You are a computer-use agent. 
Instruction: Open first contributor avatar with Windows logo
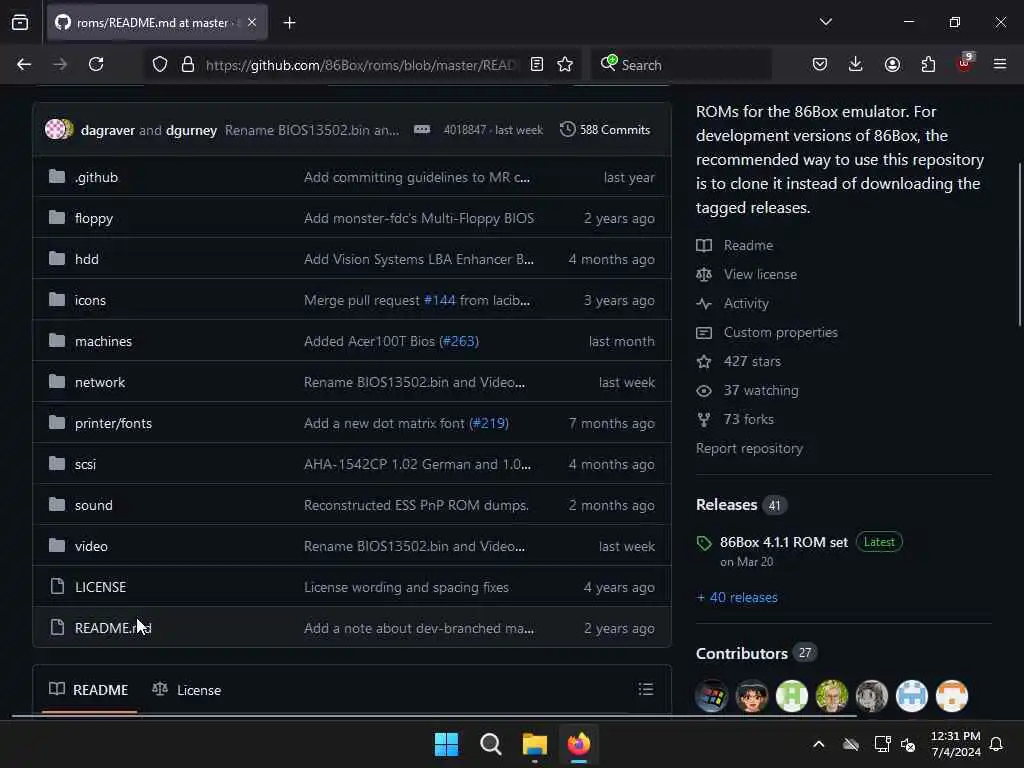point(712,696)
